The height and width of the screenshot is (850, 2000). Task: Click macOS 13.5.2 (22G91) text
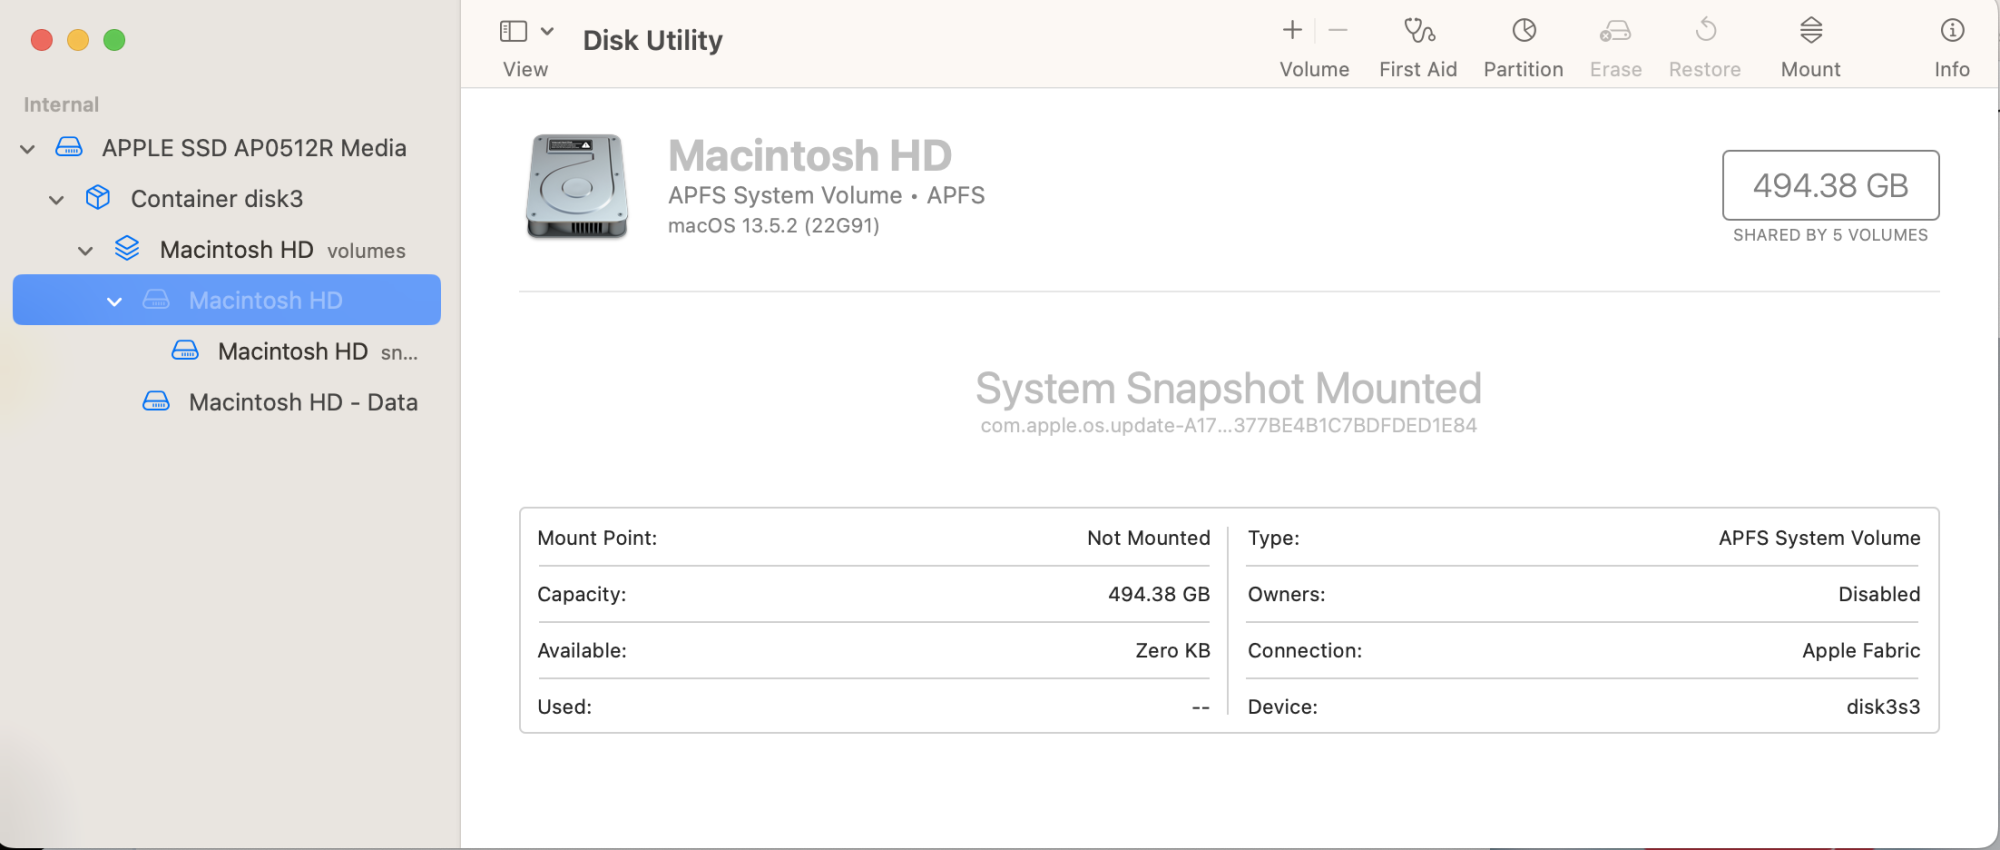774,226
